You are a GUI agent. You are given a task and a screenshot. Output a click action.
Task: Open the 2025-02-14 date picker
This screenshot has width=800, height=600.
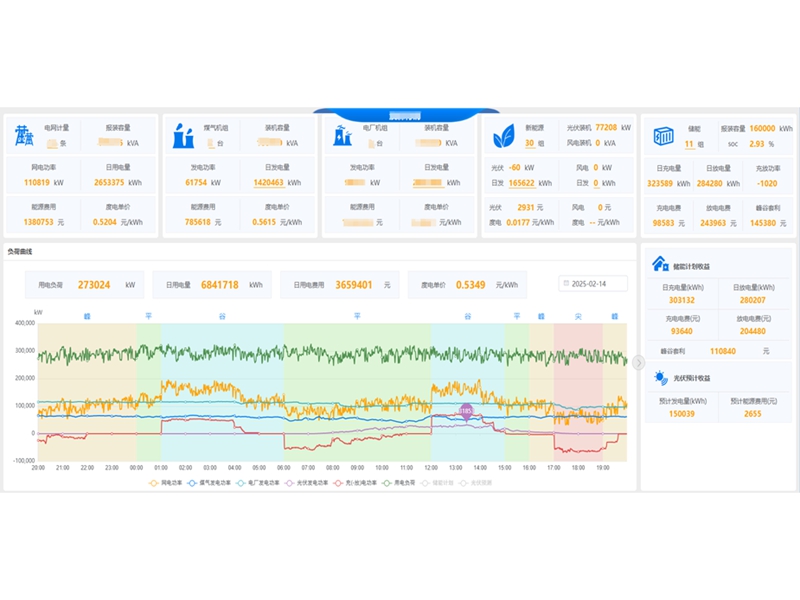[x=594, y=284]
